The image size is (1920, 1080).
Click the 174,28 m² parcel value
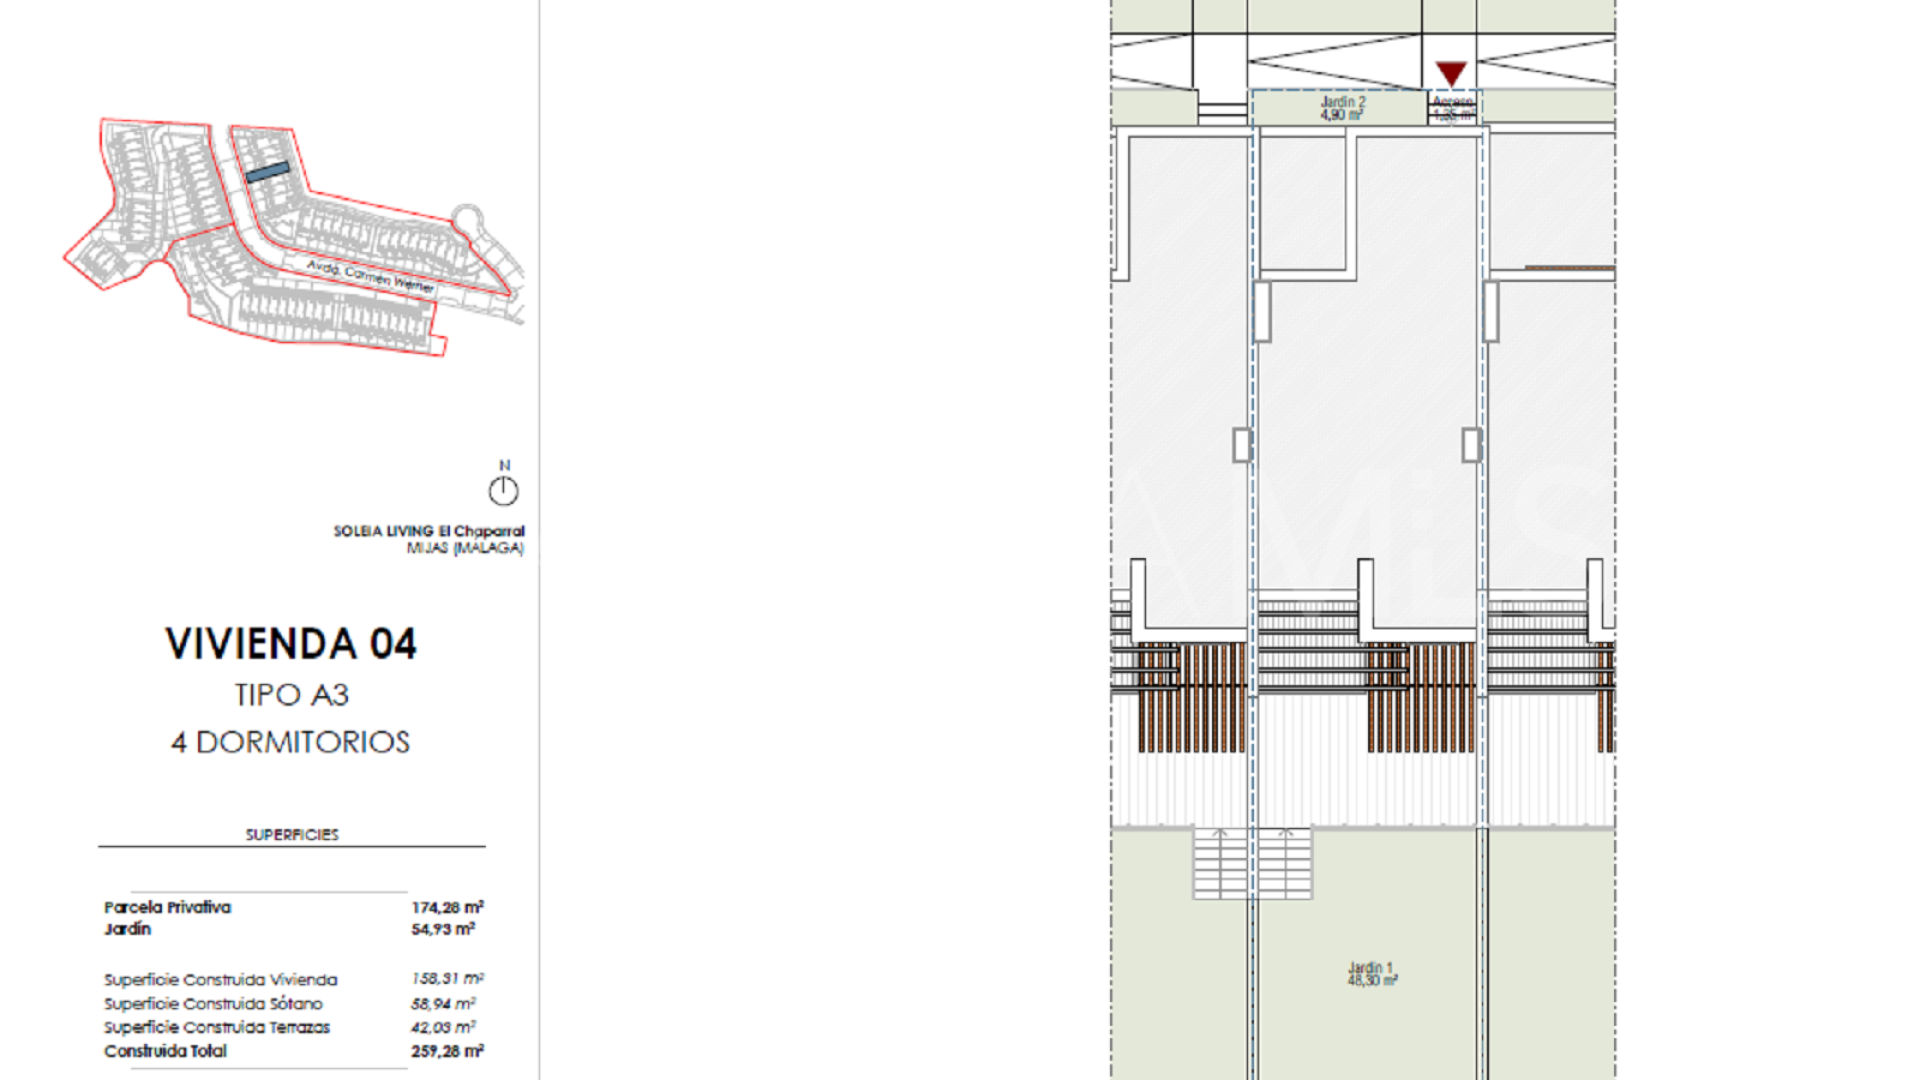[x=447, y=907]
